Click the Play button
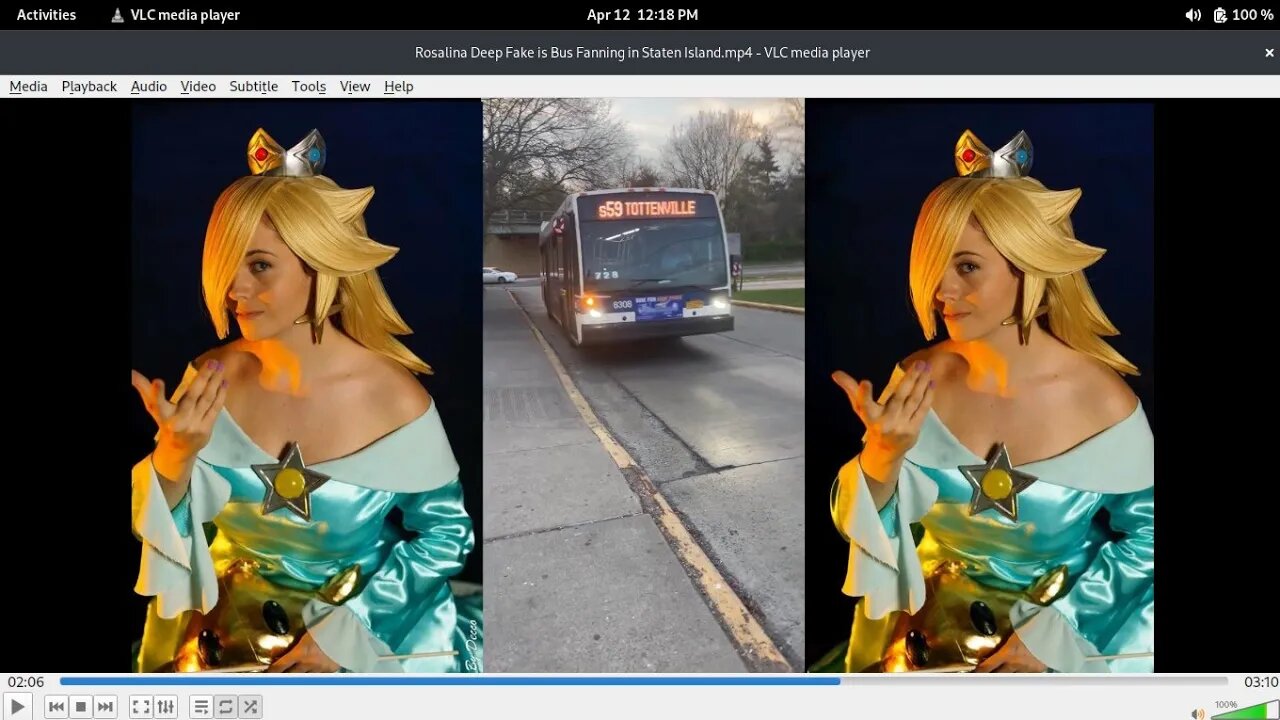This screenshot has height=720, width=1280. tap(17, 707)
